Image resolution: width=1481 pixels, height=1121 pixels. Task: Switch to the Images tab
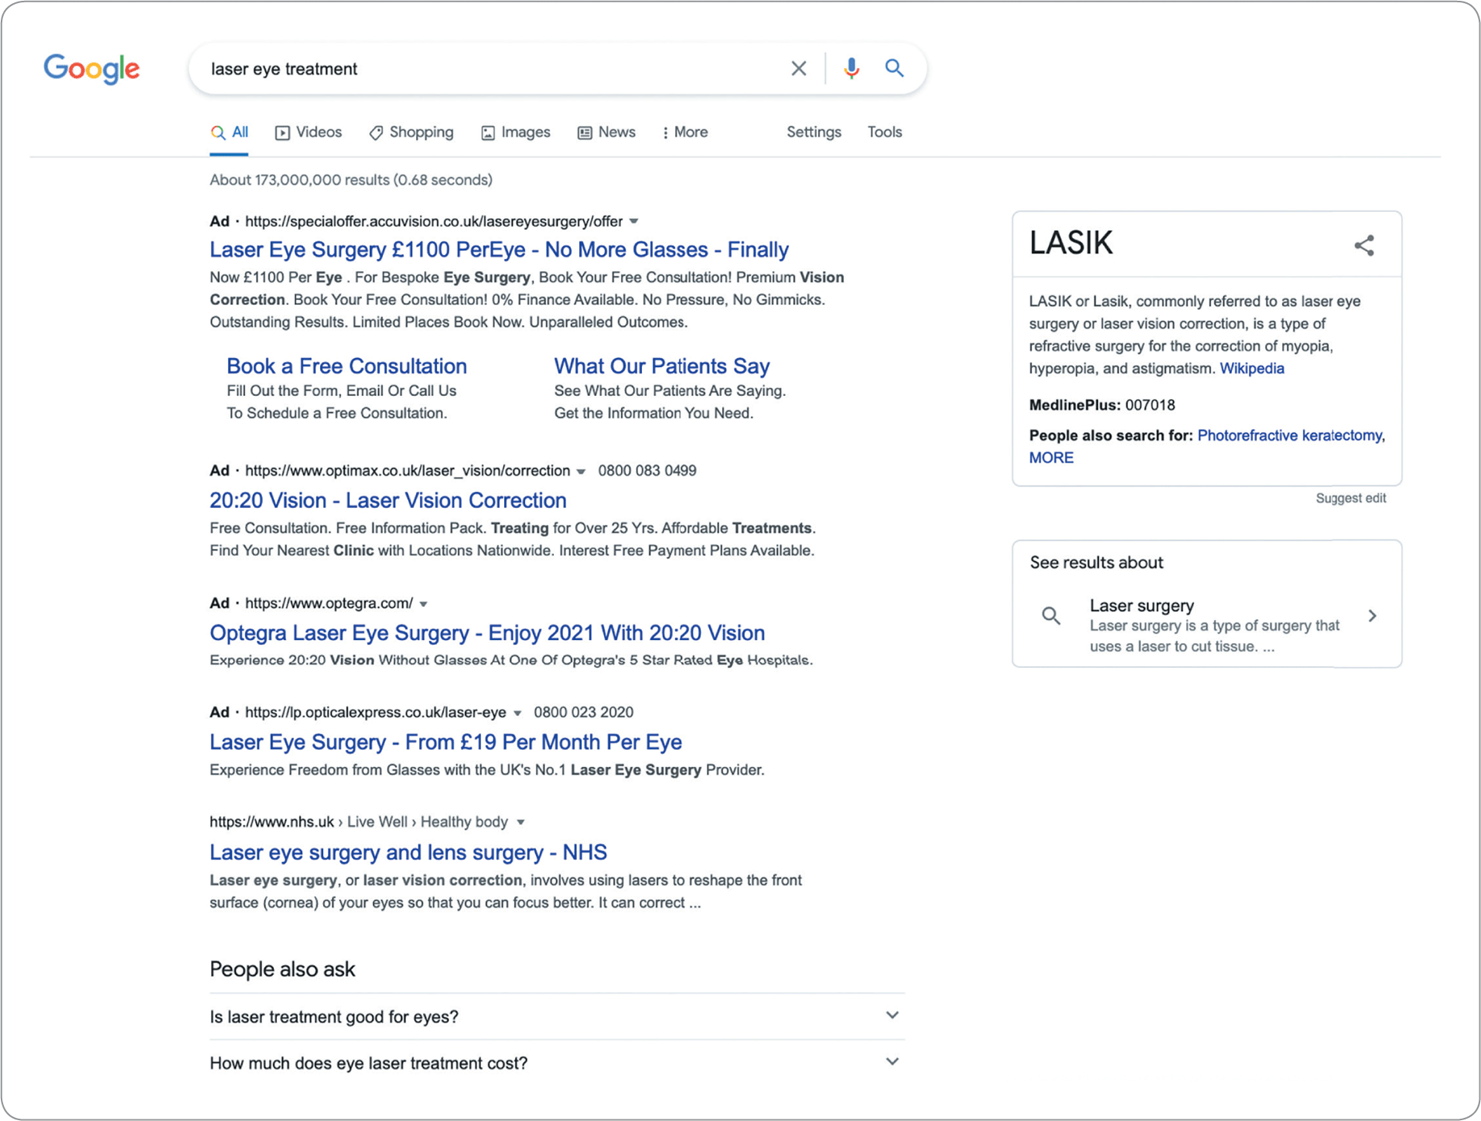515,132
